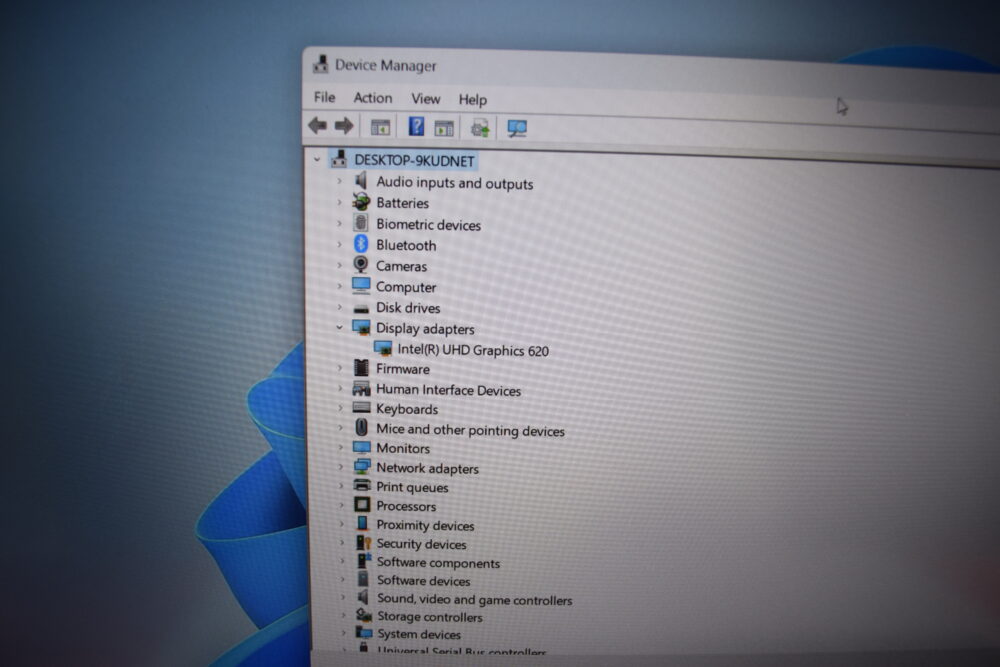Click the Disk drives icon

coord(361,309)
